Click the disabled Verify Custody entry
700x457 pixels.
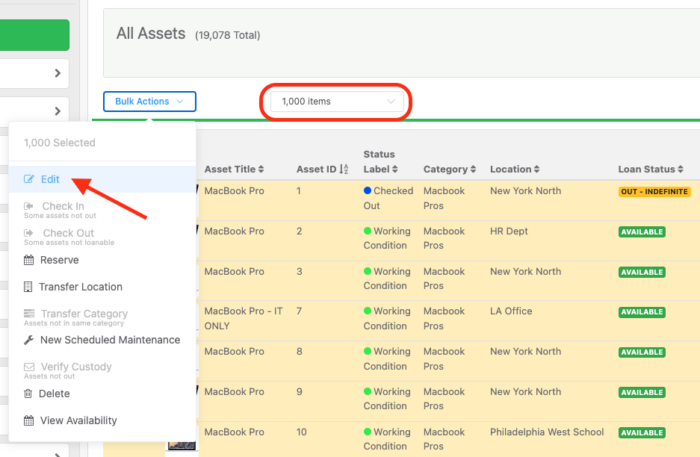coord(102,370)
